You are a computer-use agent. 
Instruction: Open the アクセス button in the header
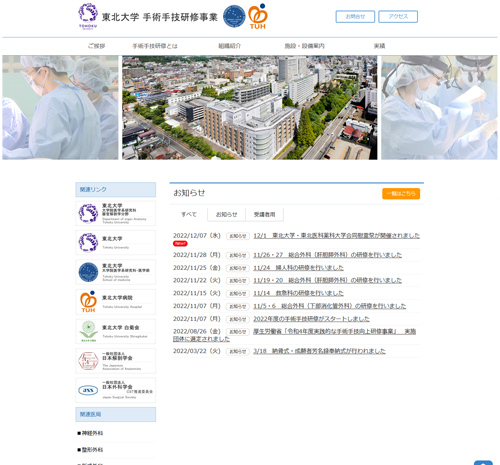(398, 16)
